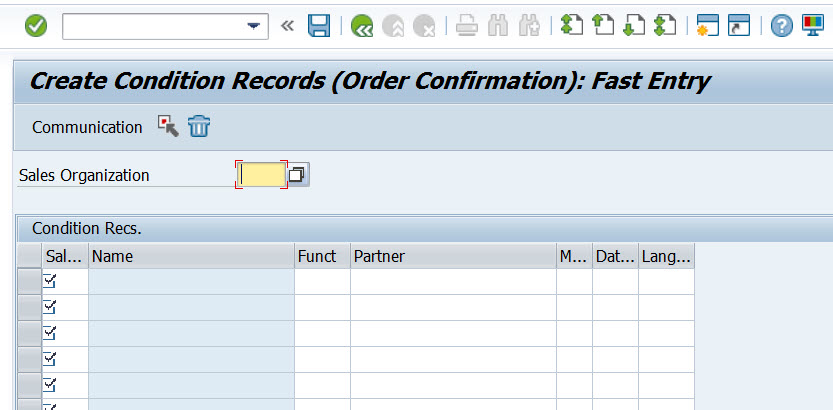Click the table select-all corner cell
Screen dimensions: 833x410
[x=29, y=256]
